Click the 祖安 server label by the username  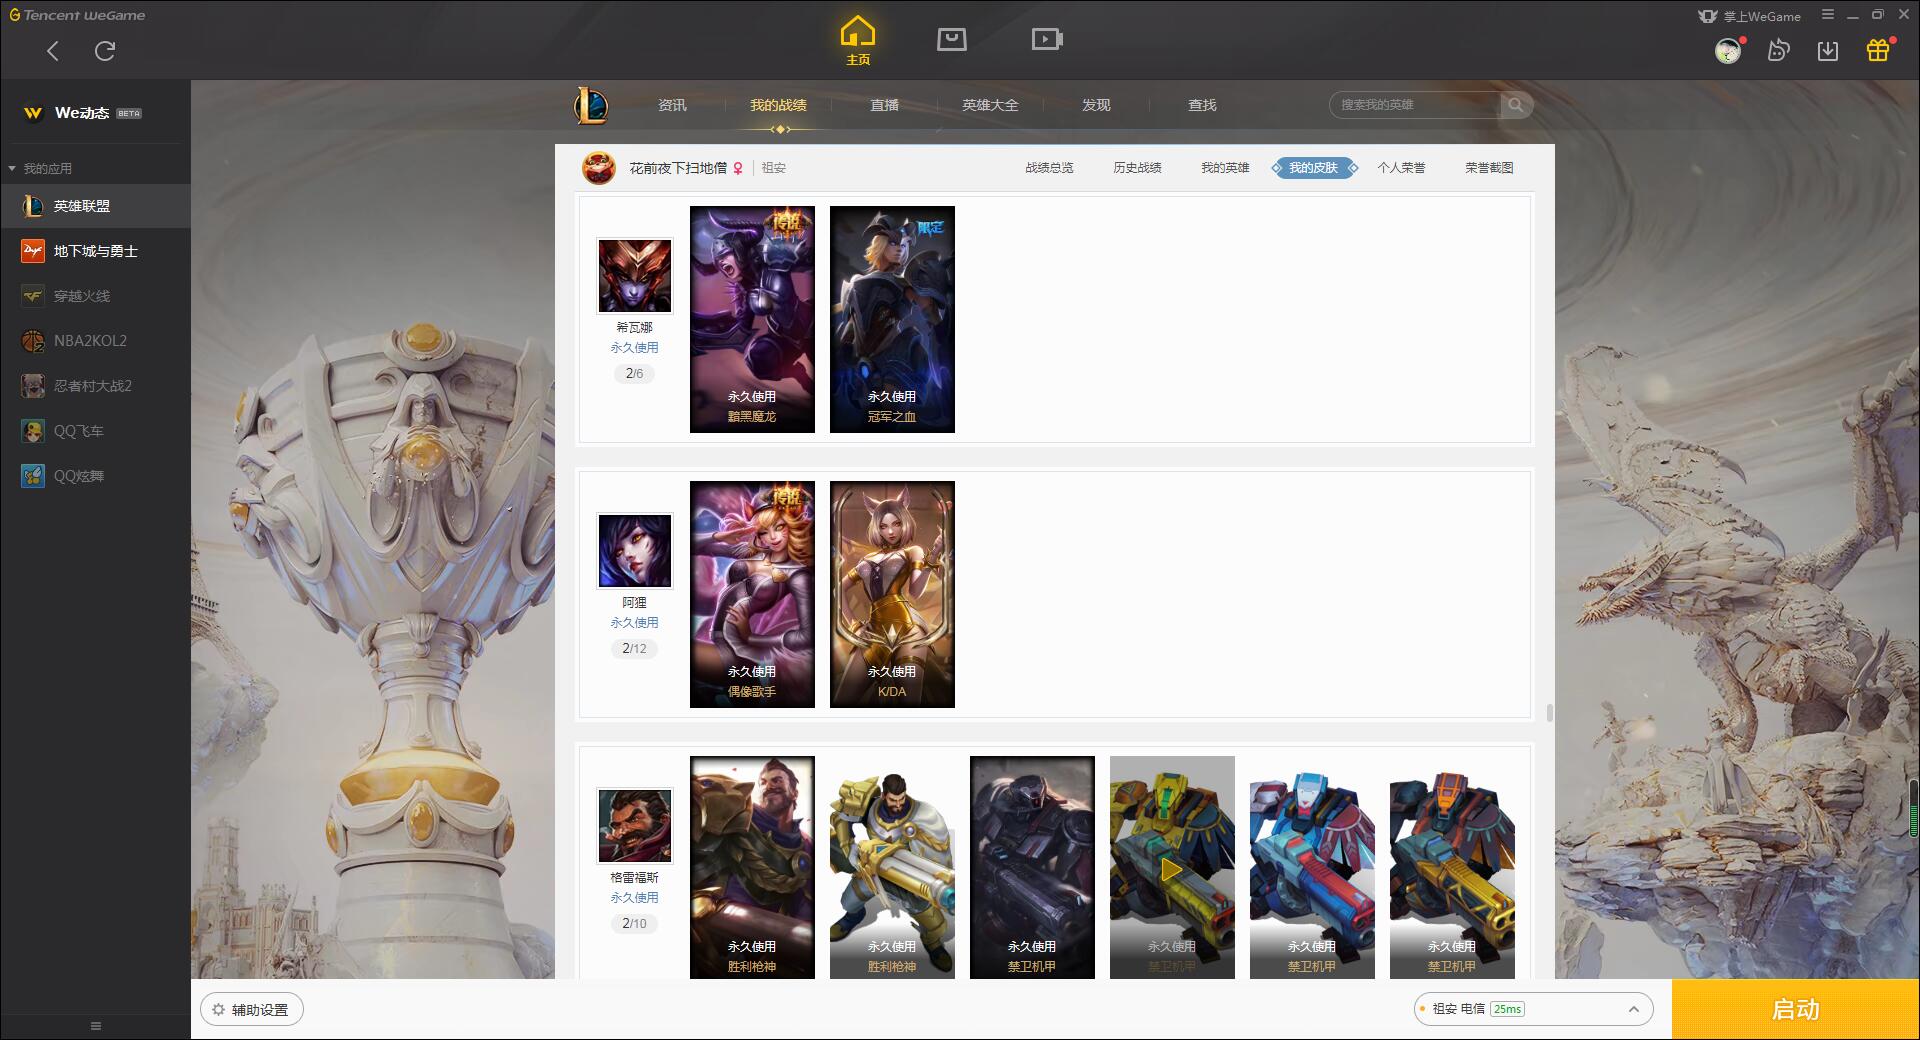pos(774,168)
